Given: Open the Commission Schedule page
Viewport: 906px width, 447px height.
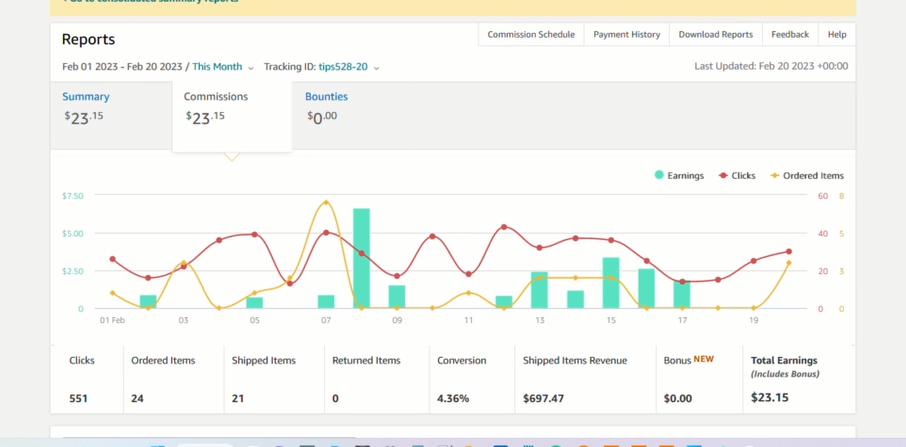Looking at the screenshot, I should pyautogui.click(x=531, y=34).
